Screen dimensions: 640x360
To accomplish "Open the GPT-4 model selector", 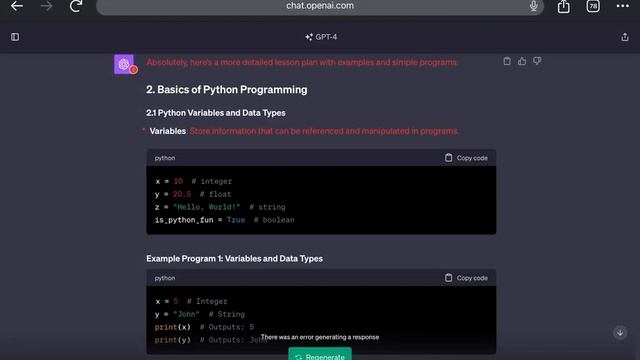I will tap(321, 37).
